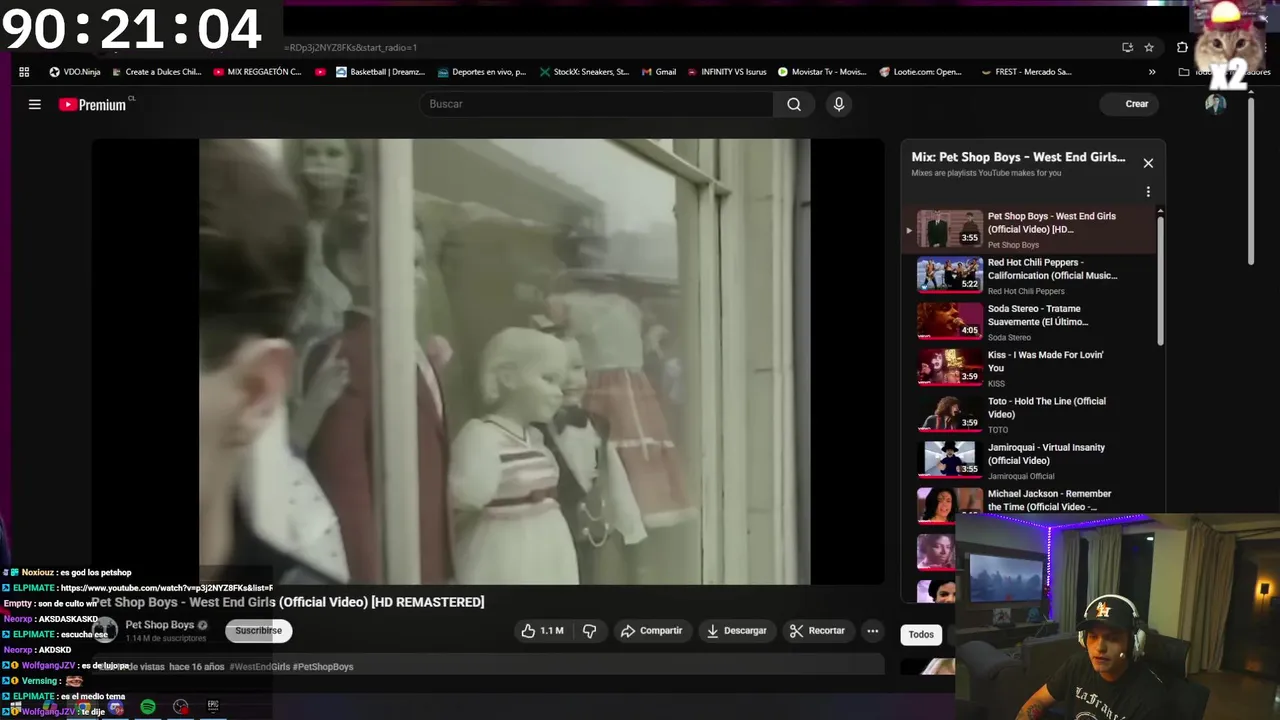Play Red Hot Chili Peppers Californication thumbnail

pyautogui.click(x=950, y=275)
